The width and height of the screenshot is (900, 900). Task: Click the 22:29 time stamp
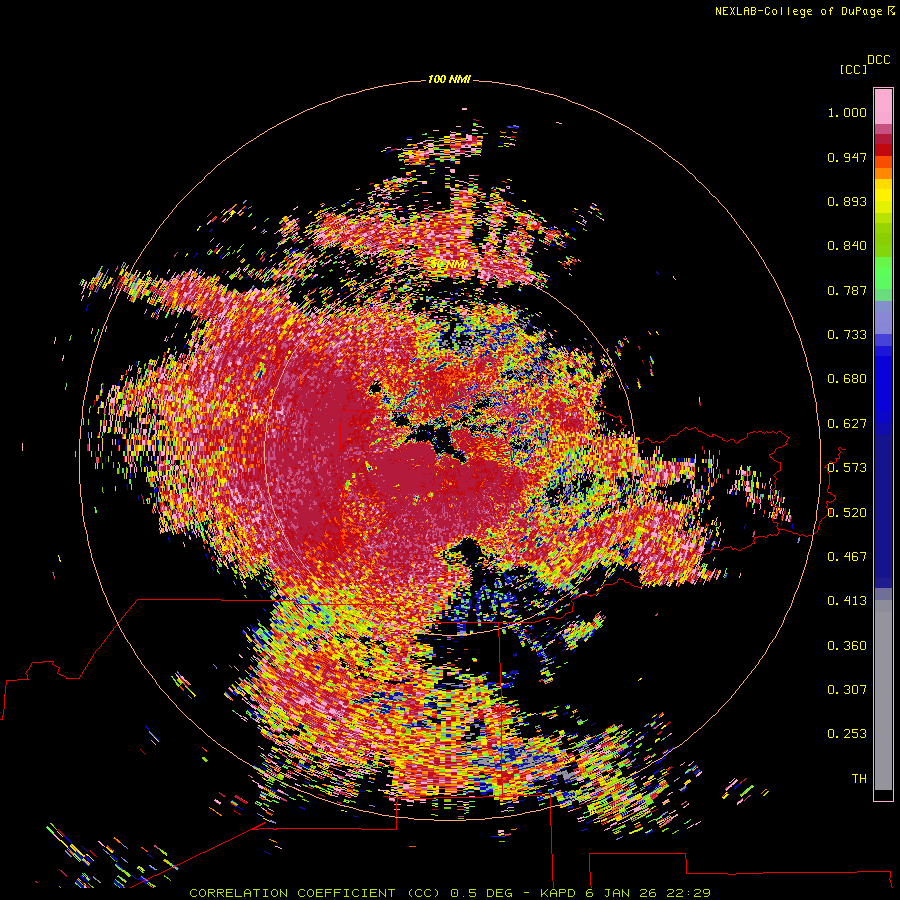688,893
